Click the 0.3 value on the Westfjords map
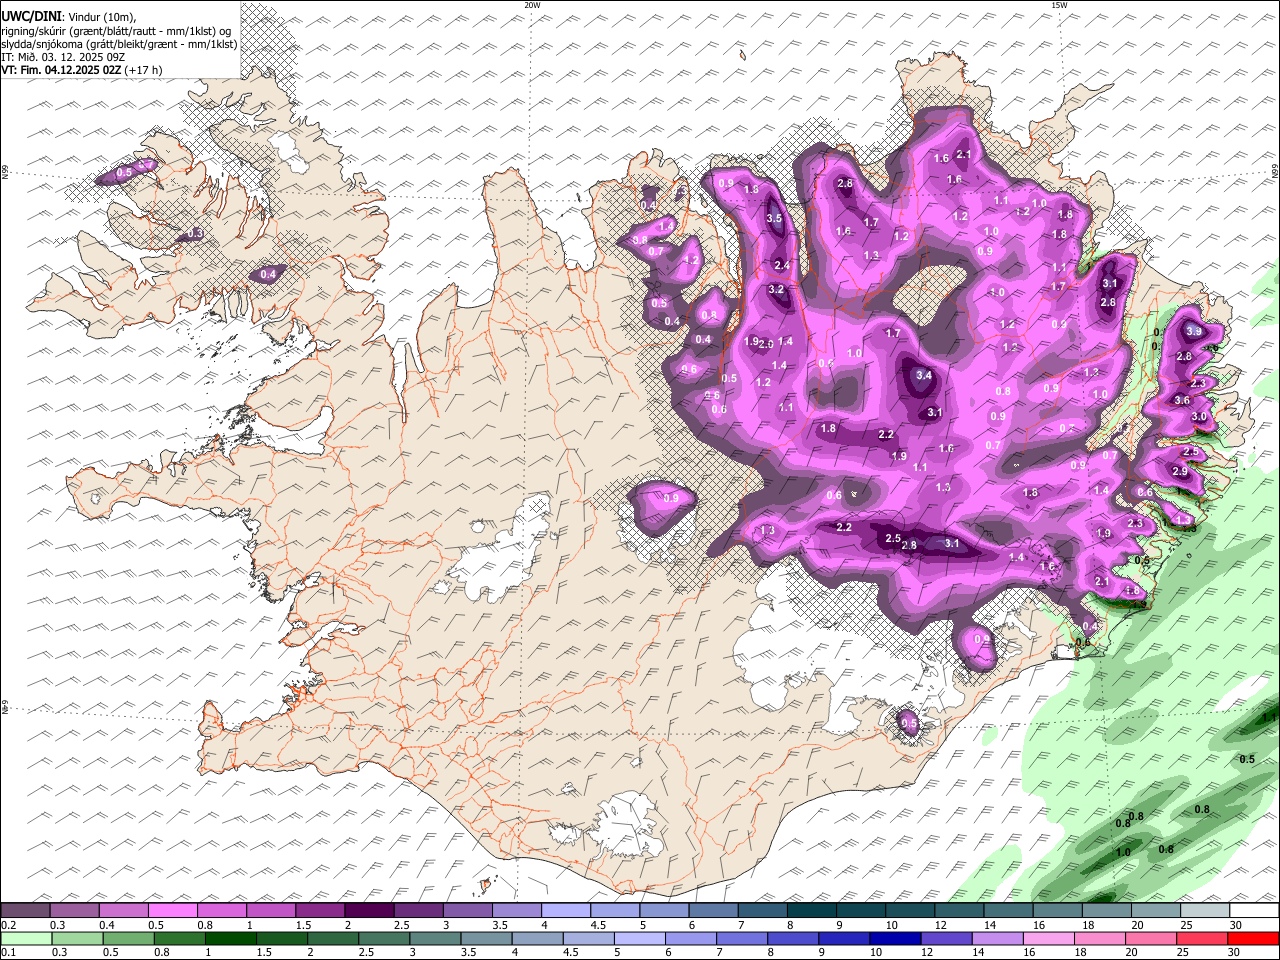Image resolution: width=1280 pixels, height=960 pixels. (196, 233)
